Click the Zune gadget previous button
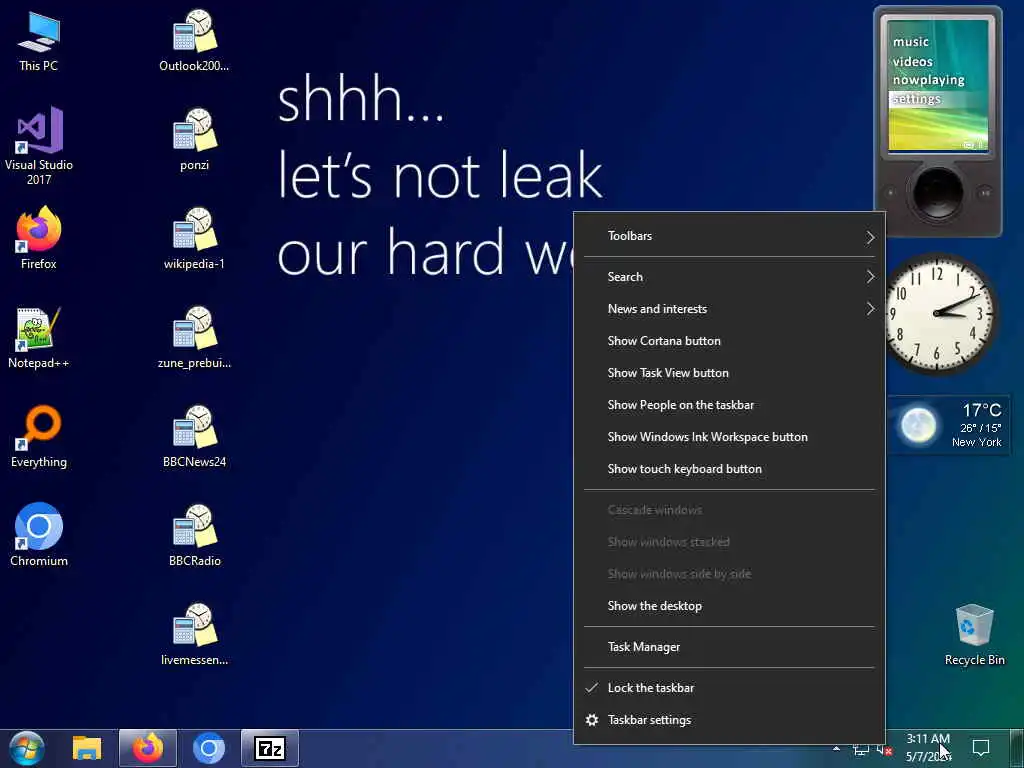Viewport: 1024px width, 768px height. point(891,193)
